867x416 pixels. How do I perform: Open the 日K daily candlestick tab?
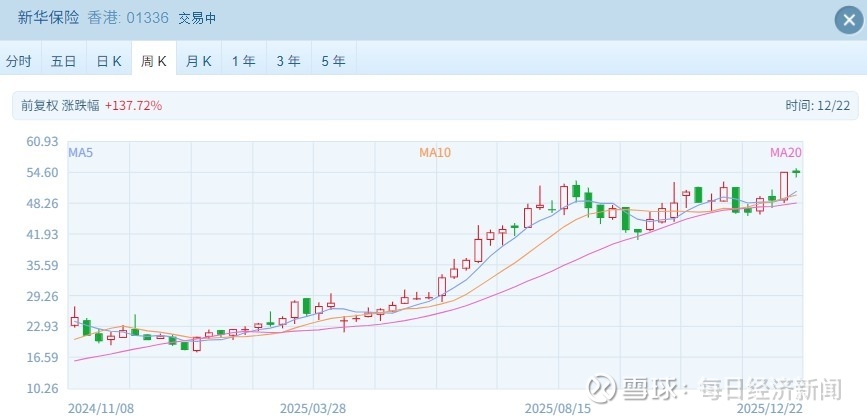(109, 61)
